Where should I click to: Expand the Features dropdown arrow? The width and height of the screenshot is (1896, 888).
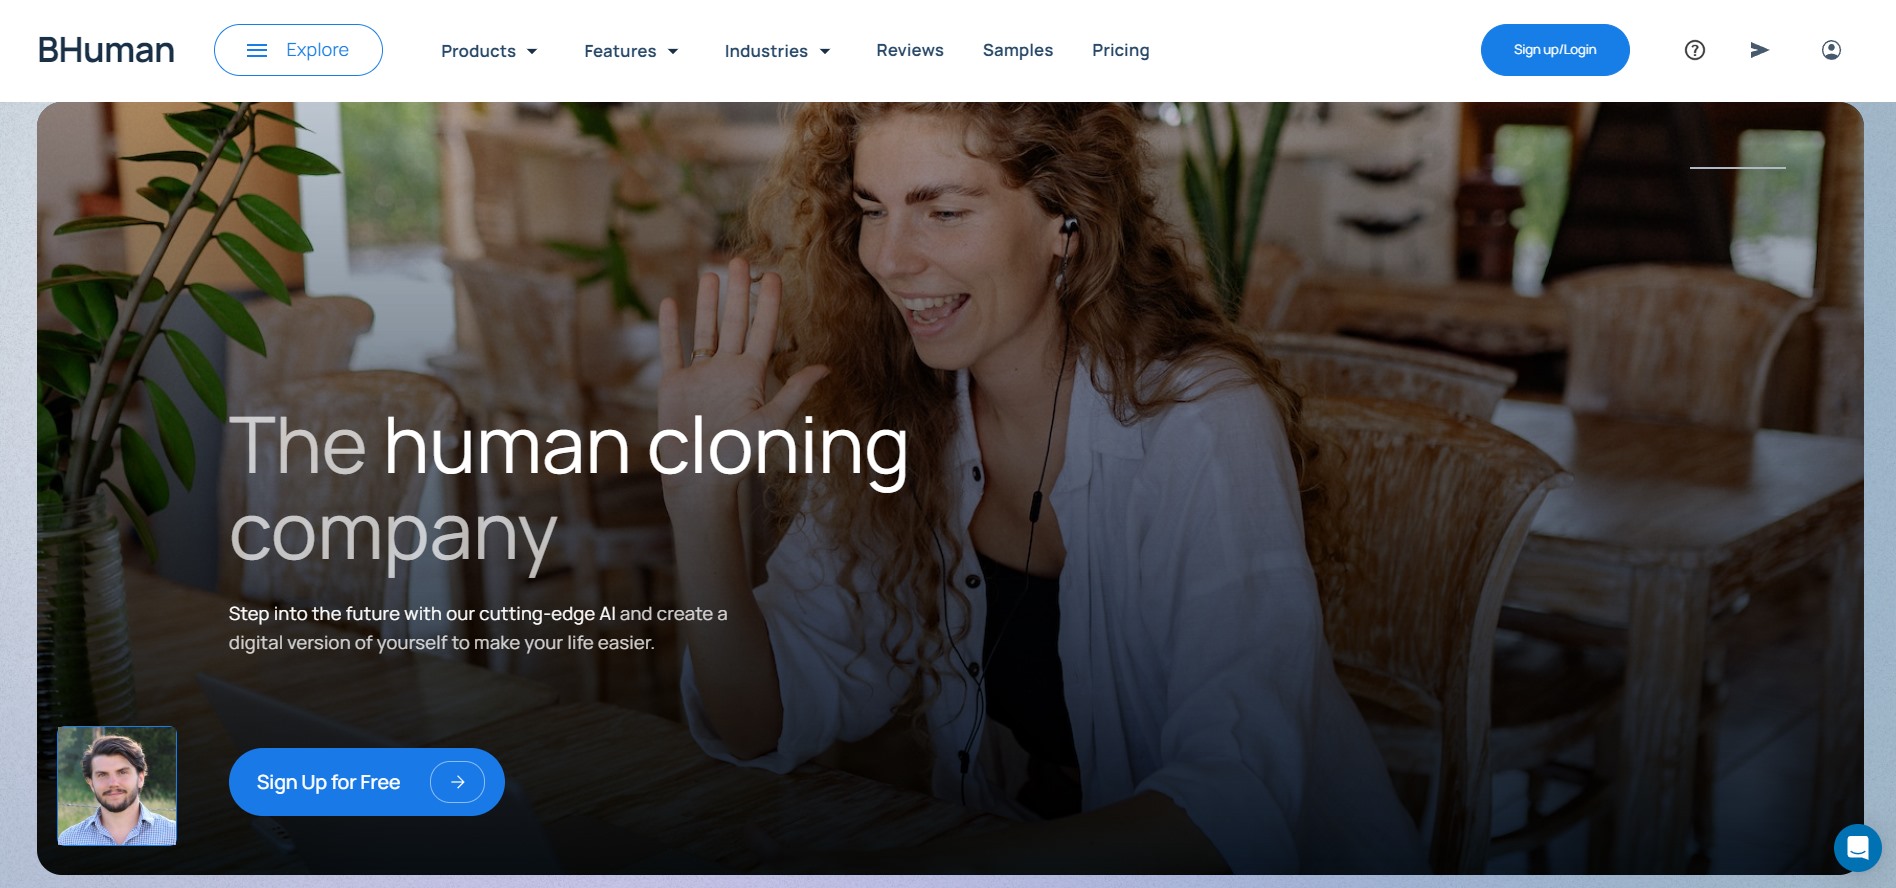(x=673, y=51)
